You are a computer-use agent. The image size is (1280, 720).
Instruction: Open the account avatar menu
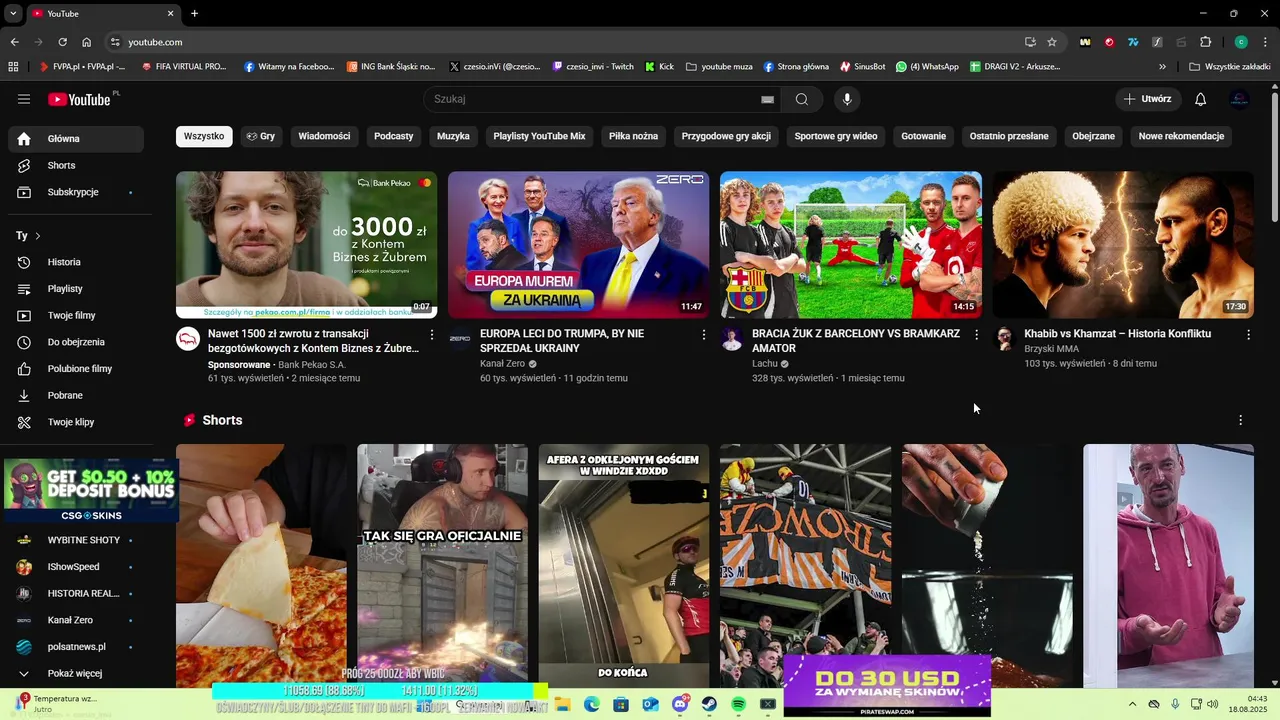(x=1239, y=99)
